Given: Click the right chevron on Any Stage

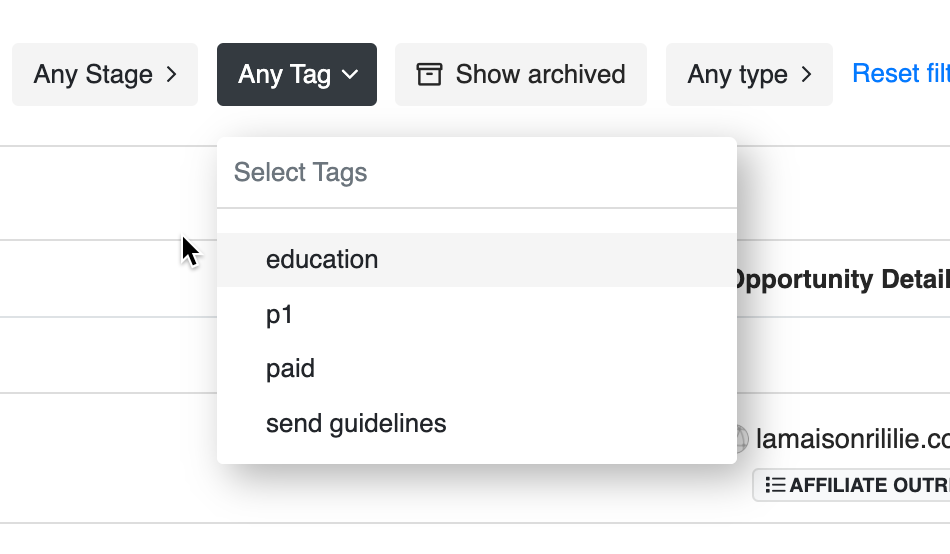Looking at the screenshot, I should click(x=171, y=75).
